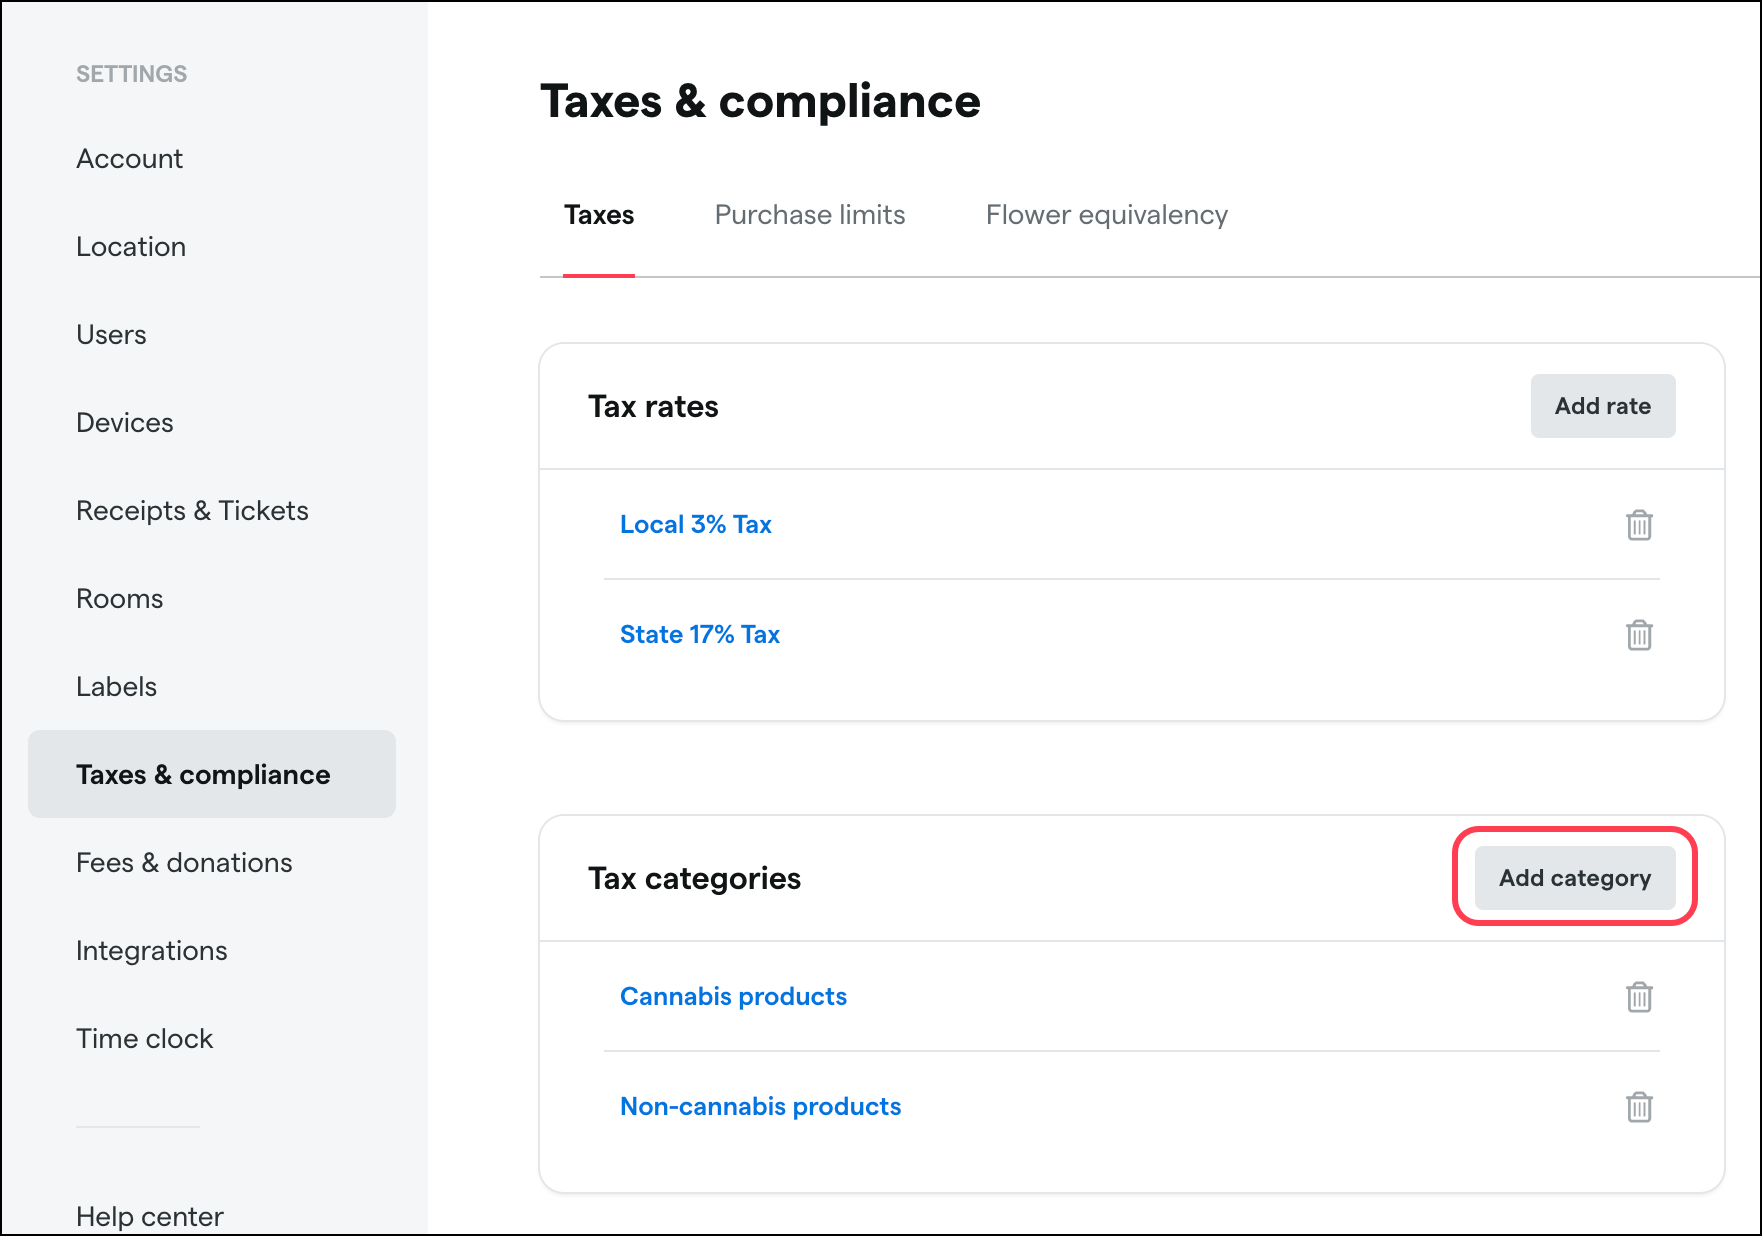The image size is (1762, 1236).
Task: Select Receipts & Tickets in sidebar
Action: (192, 511)
